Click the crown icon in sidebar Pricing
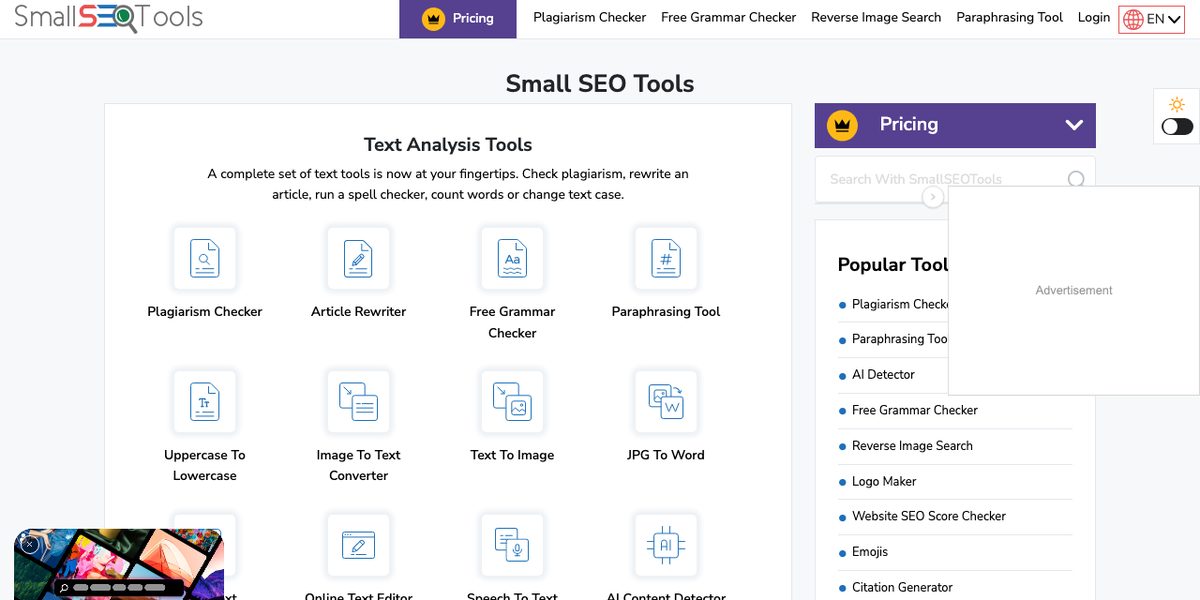Image resolution: width=1200 pixels, height=600 pixels. pos(844,125)
